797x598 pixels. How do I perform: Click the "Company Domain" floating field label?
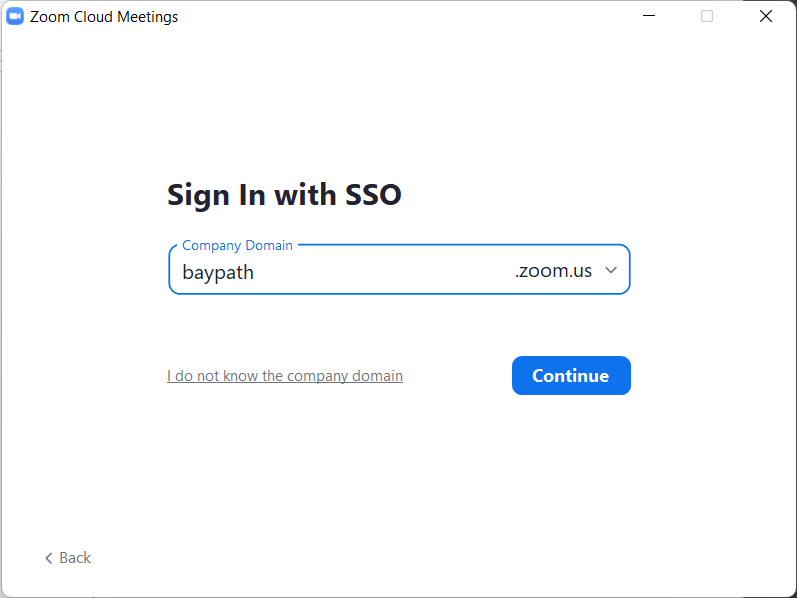pos(237,245)
